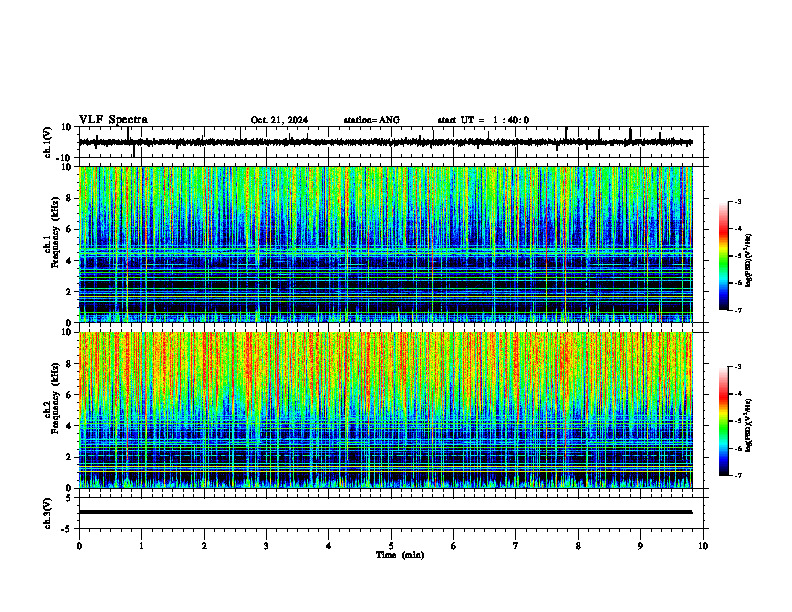This screenshot has height=612, width=792.
Task: Click the "ch.1(V)" waveform axis label
Action: 48,142
